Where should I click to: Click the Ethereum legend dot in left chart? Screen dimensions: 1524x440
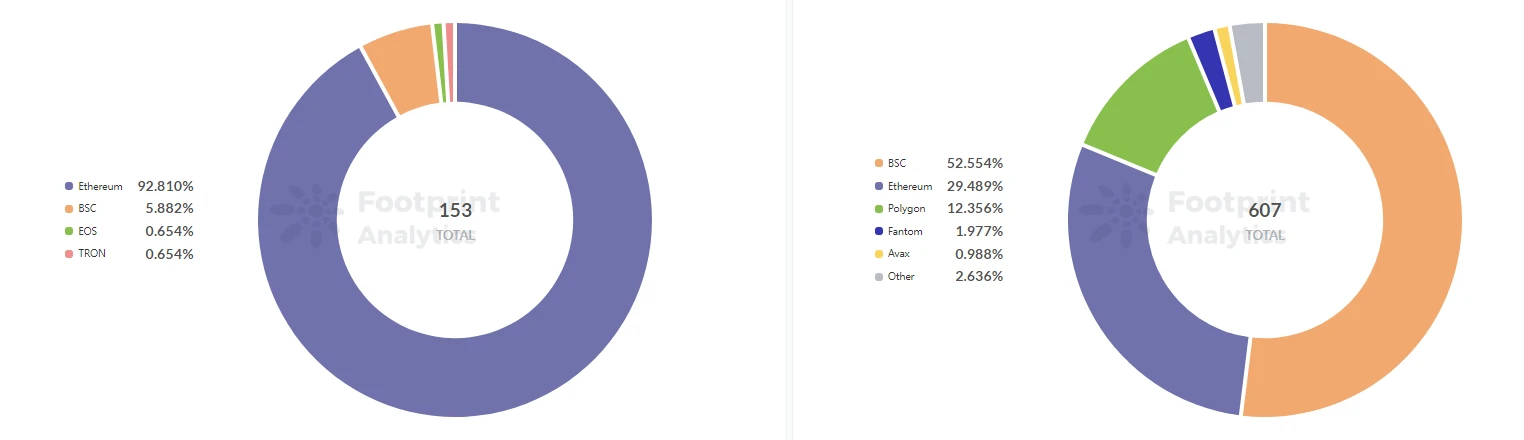(69, 186)
